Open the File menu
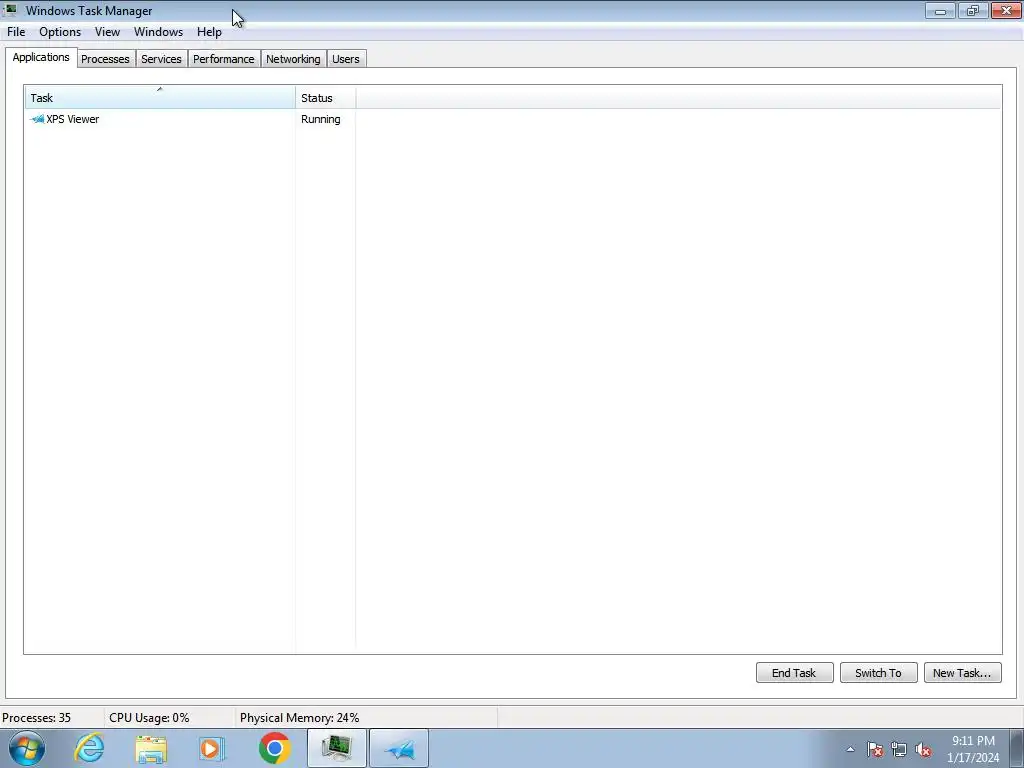This screenshot has height=768, width=1024. [16, 32]
